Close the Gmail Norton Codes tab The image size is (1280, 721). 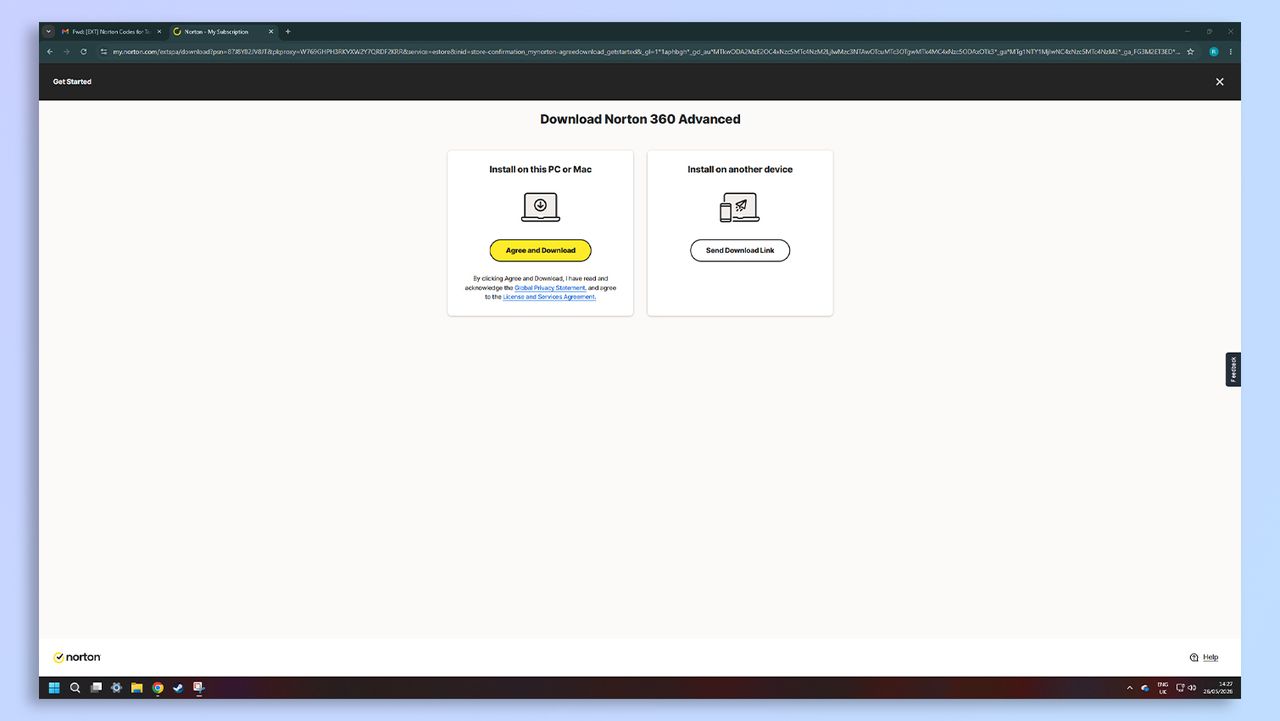coord(158,31)
